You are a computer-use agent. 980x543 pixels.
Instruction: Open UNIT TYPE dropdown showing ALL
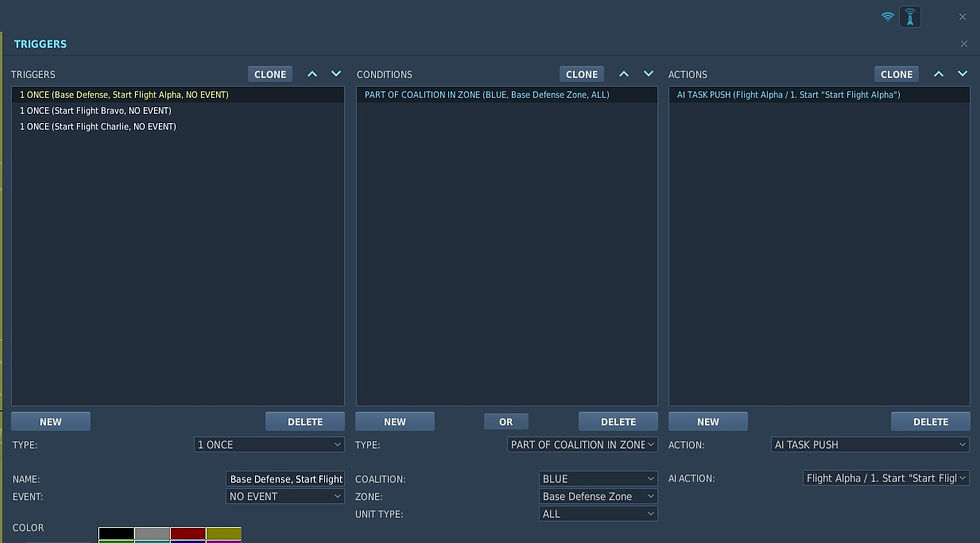[598, 514]
